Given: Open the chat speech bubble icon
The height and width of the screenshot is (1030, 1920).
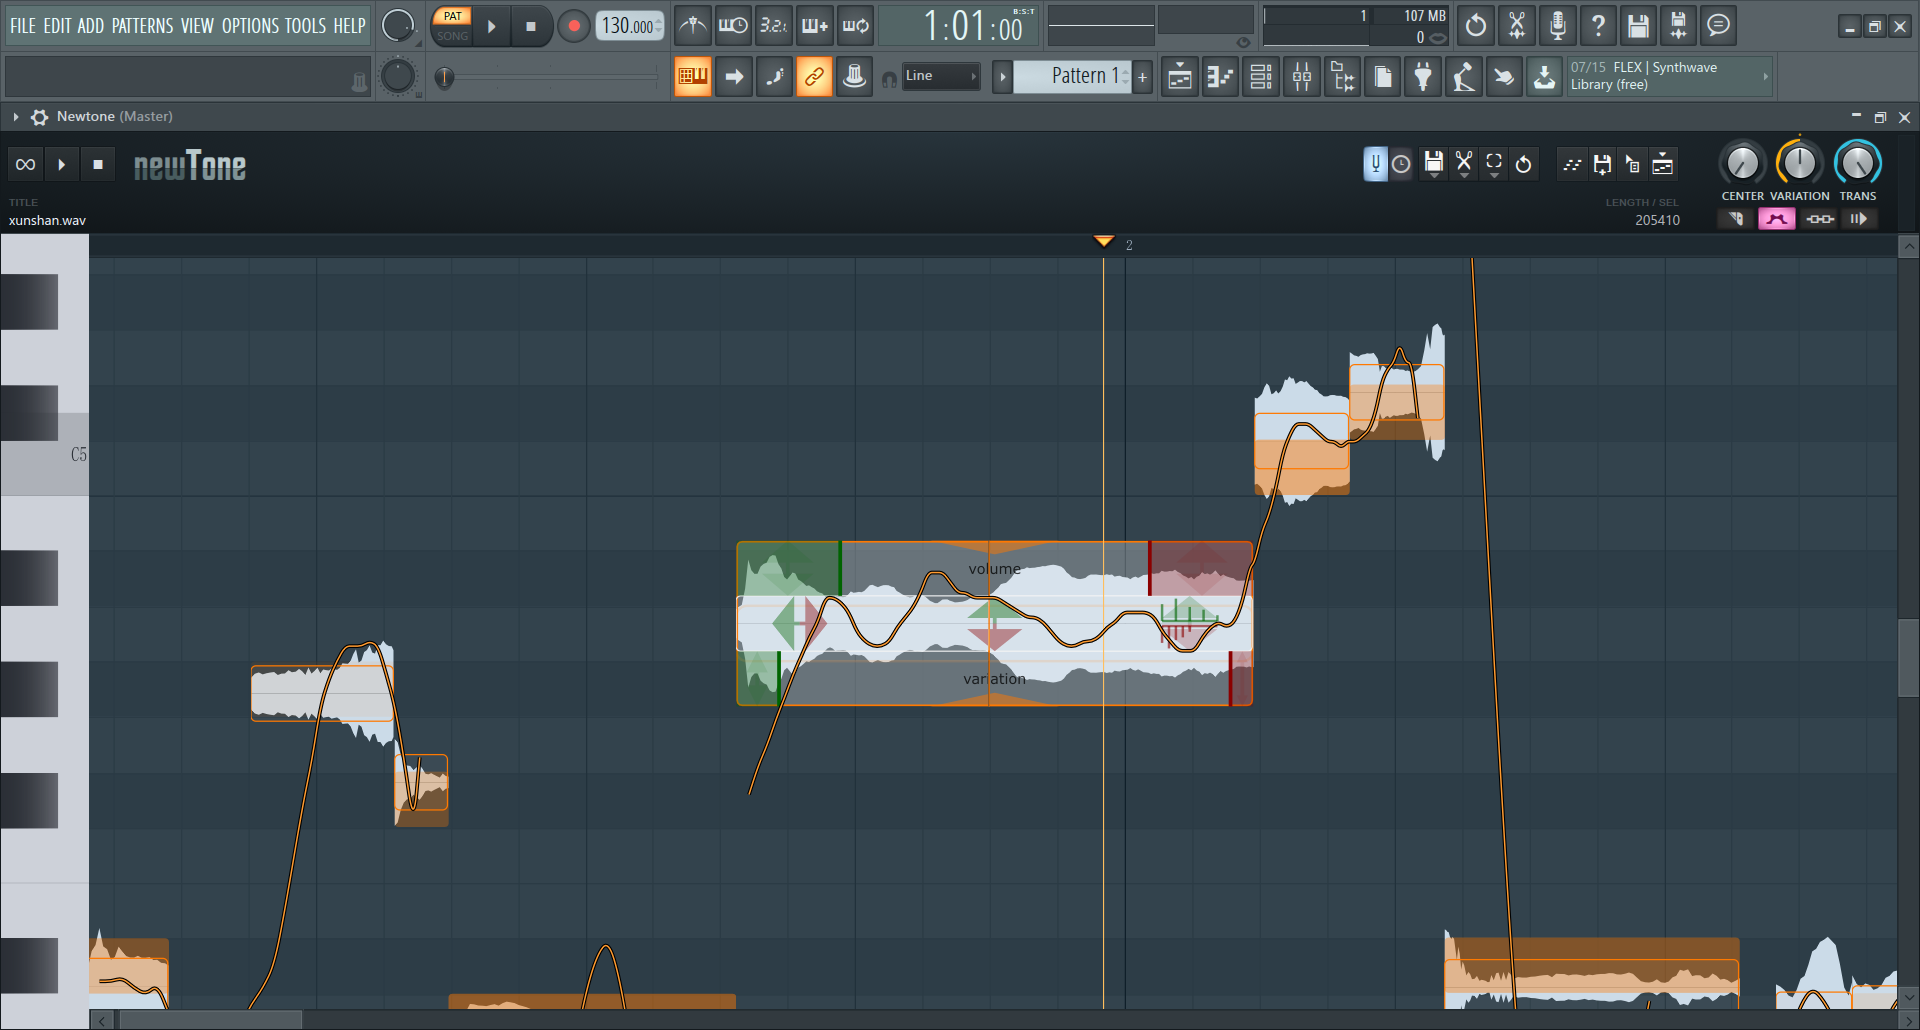Looking at the screenshot, I should (x=1718, y=26).
